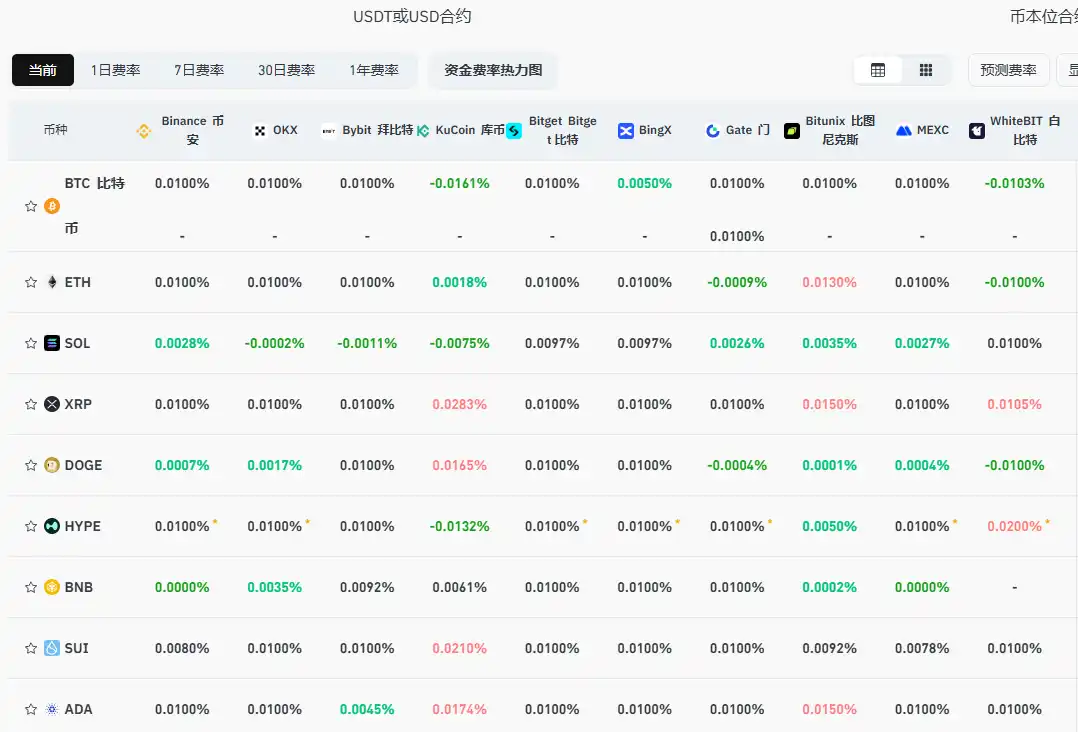Toggle ADA favorite star
The height and width of the screenshot is (732, 1078).
click(x=31, y=709)
